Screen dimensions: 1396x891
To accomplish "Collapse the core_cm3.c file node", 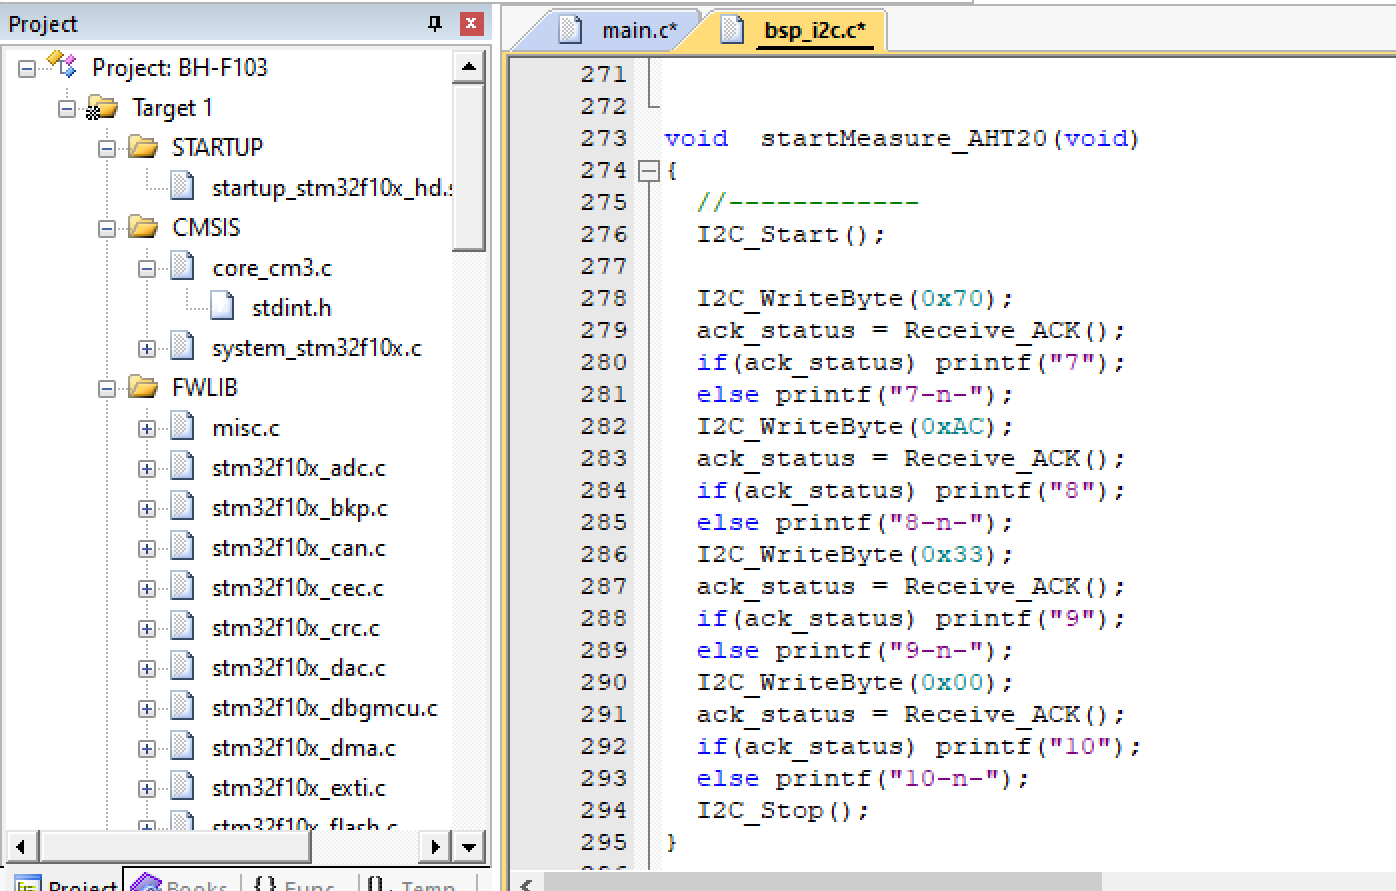I will 147,268.
